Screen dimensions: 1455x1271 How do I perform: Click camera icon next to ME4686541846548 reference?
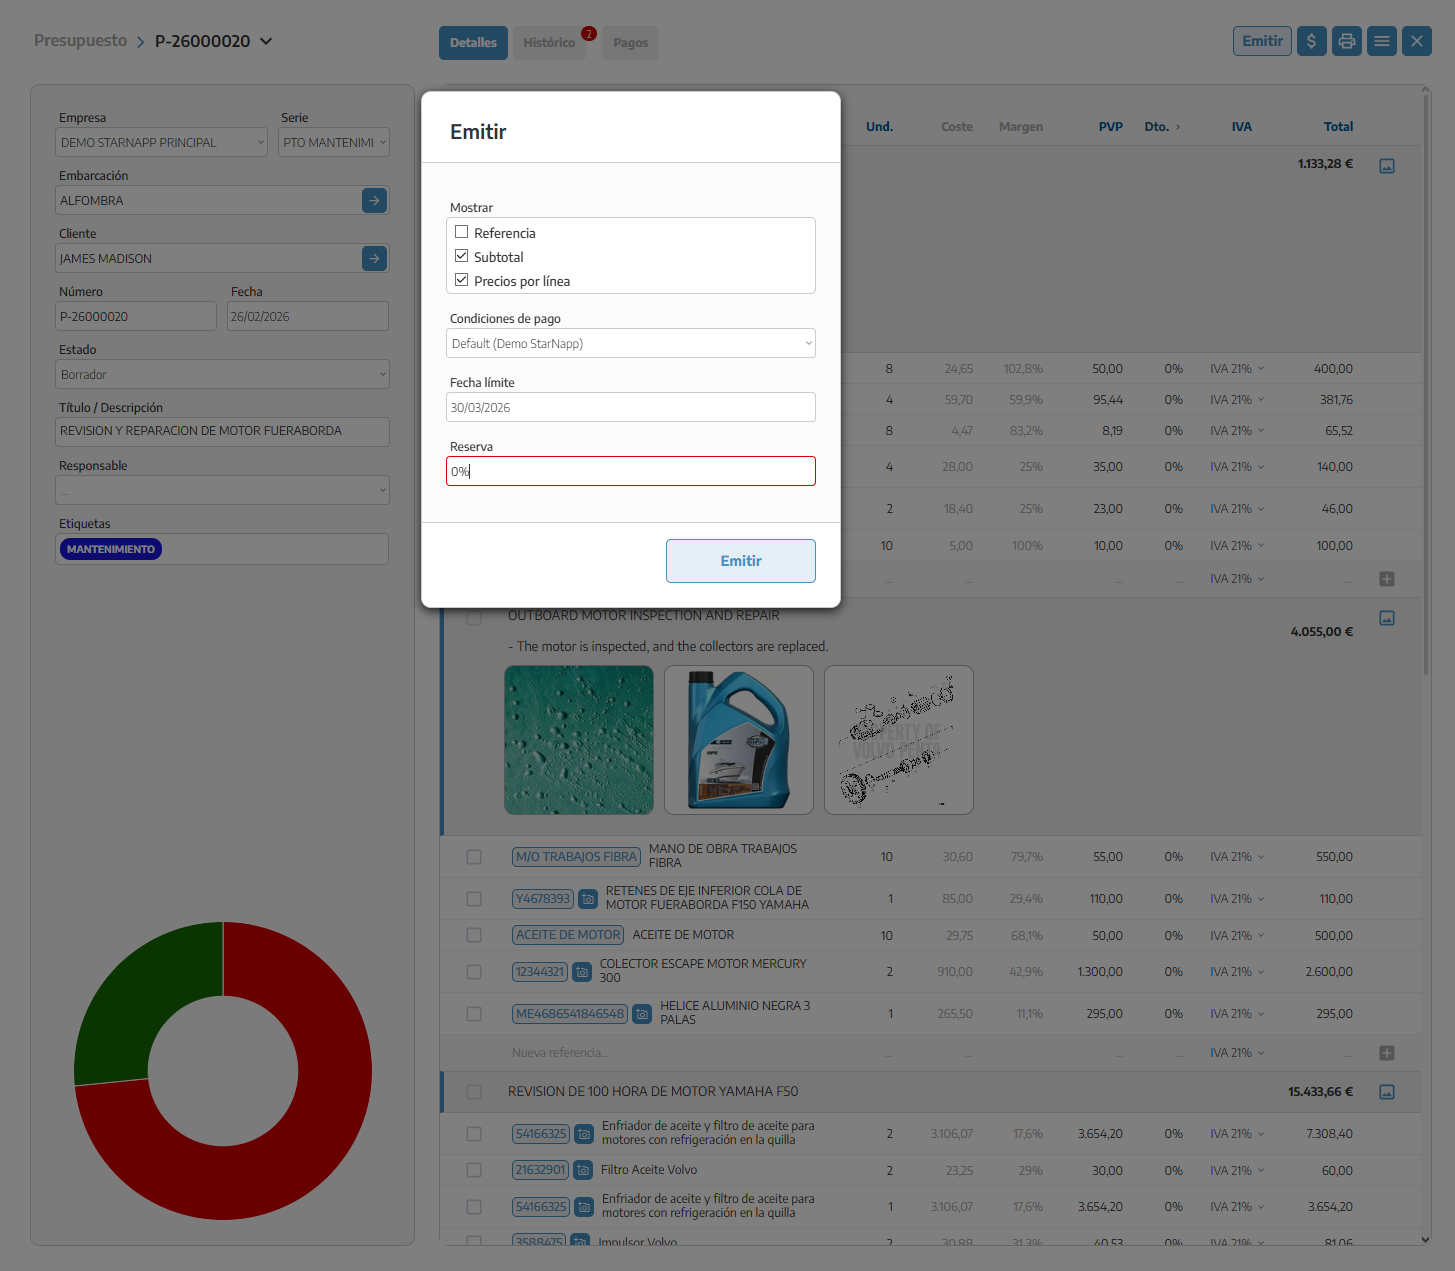pyautogui.click(x=642, y=1014)
